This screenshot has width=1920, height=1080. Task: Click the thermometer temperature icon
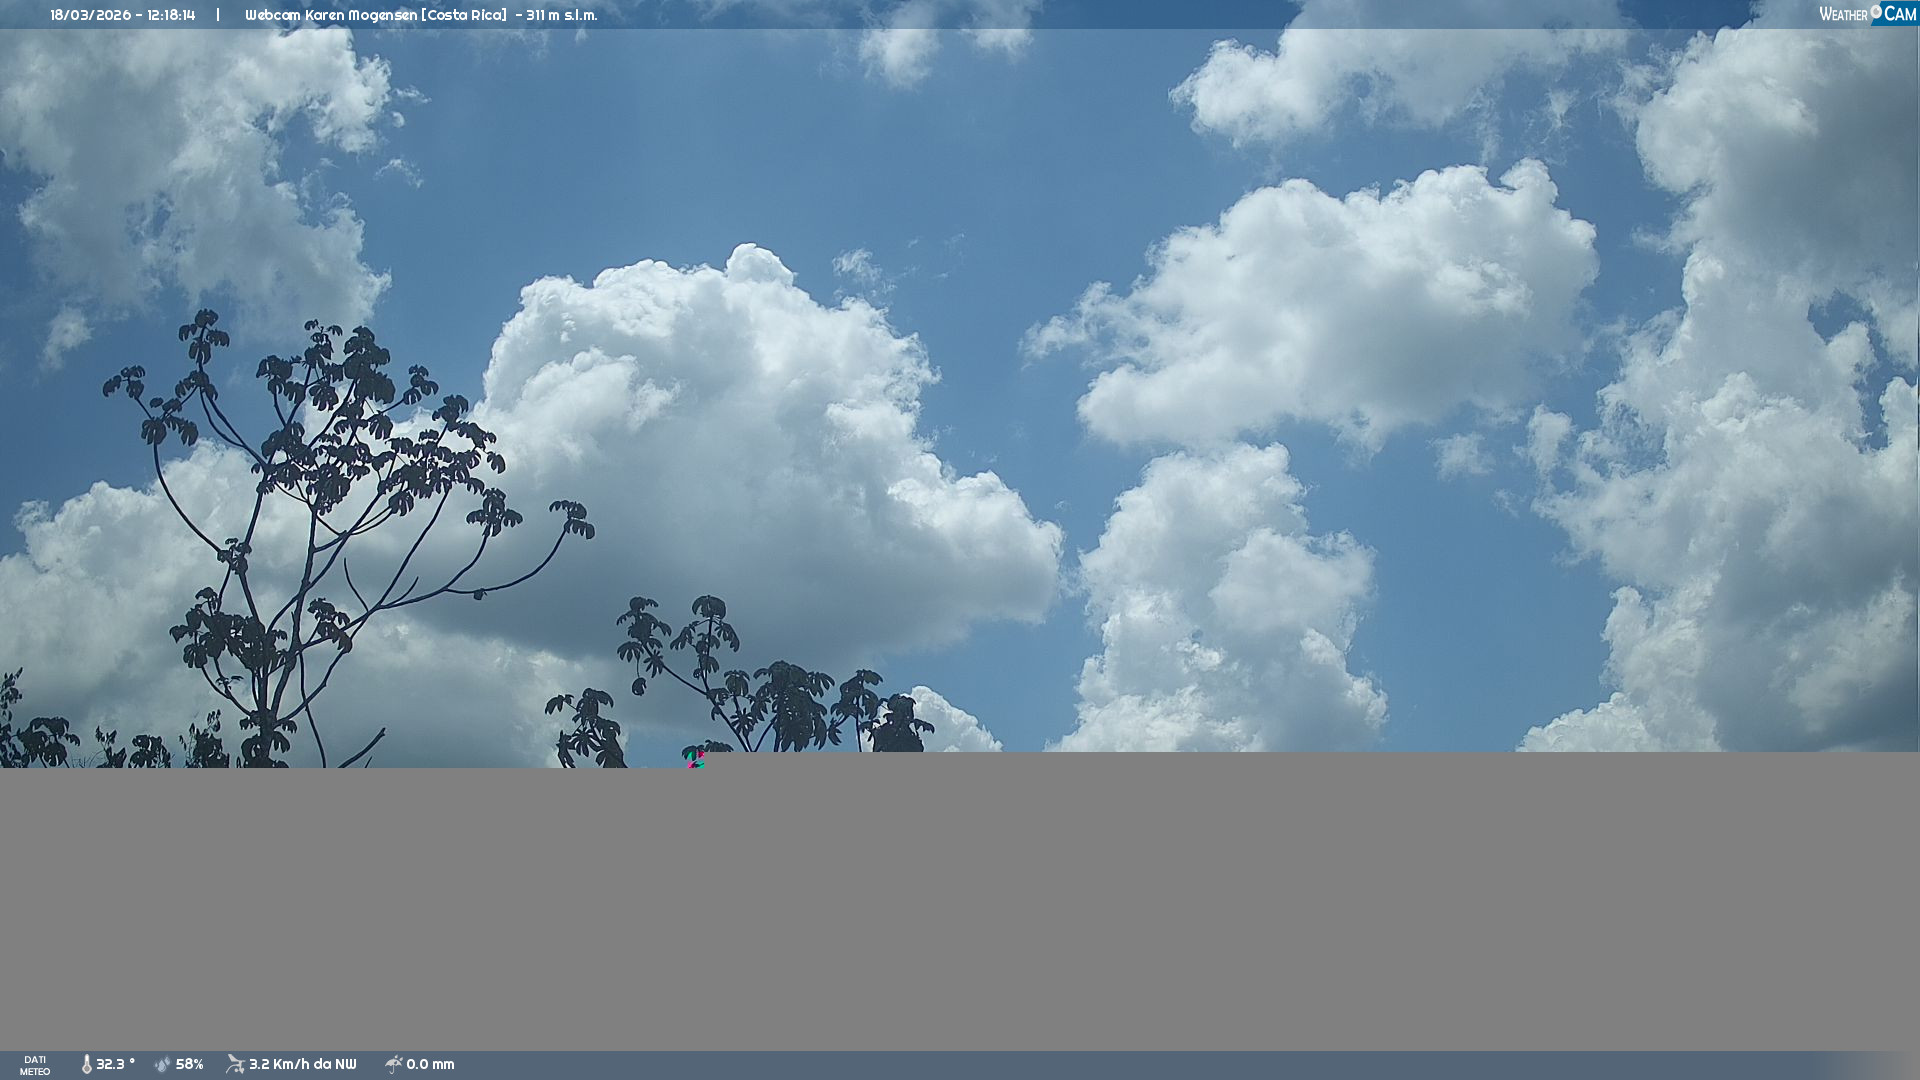pos(86,1065)
